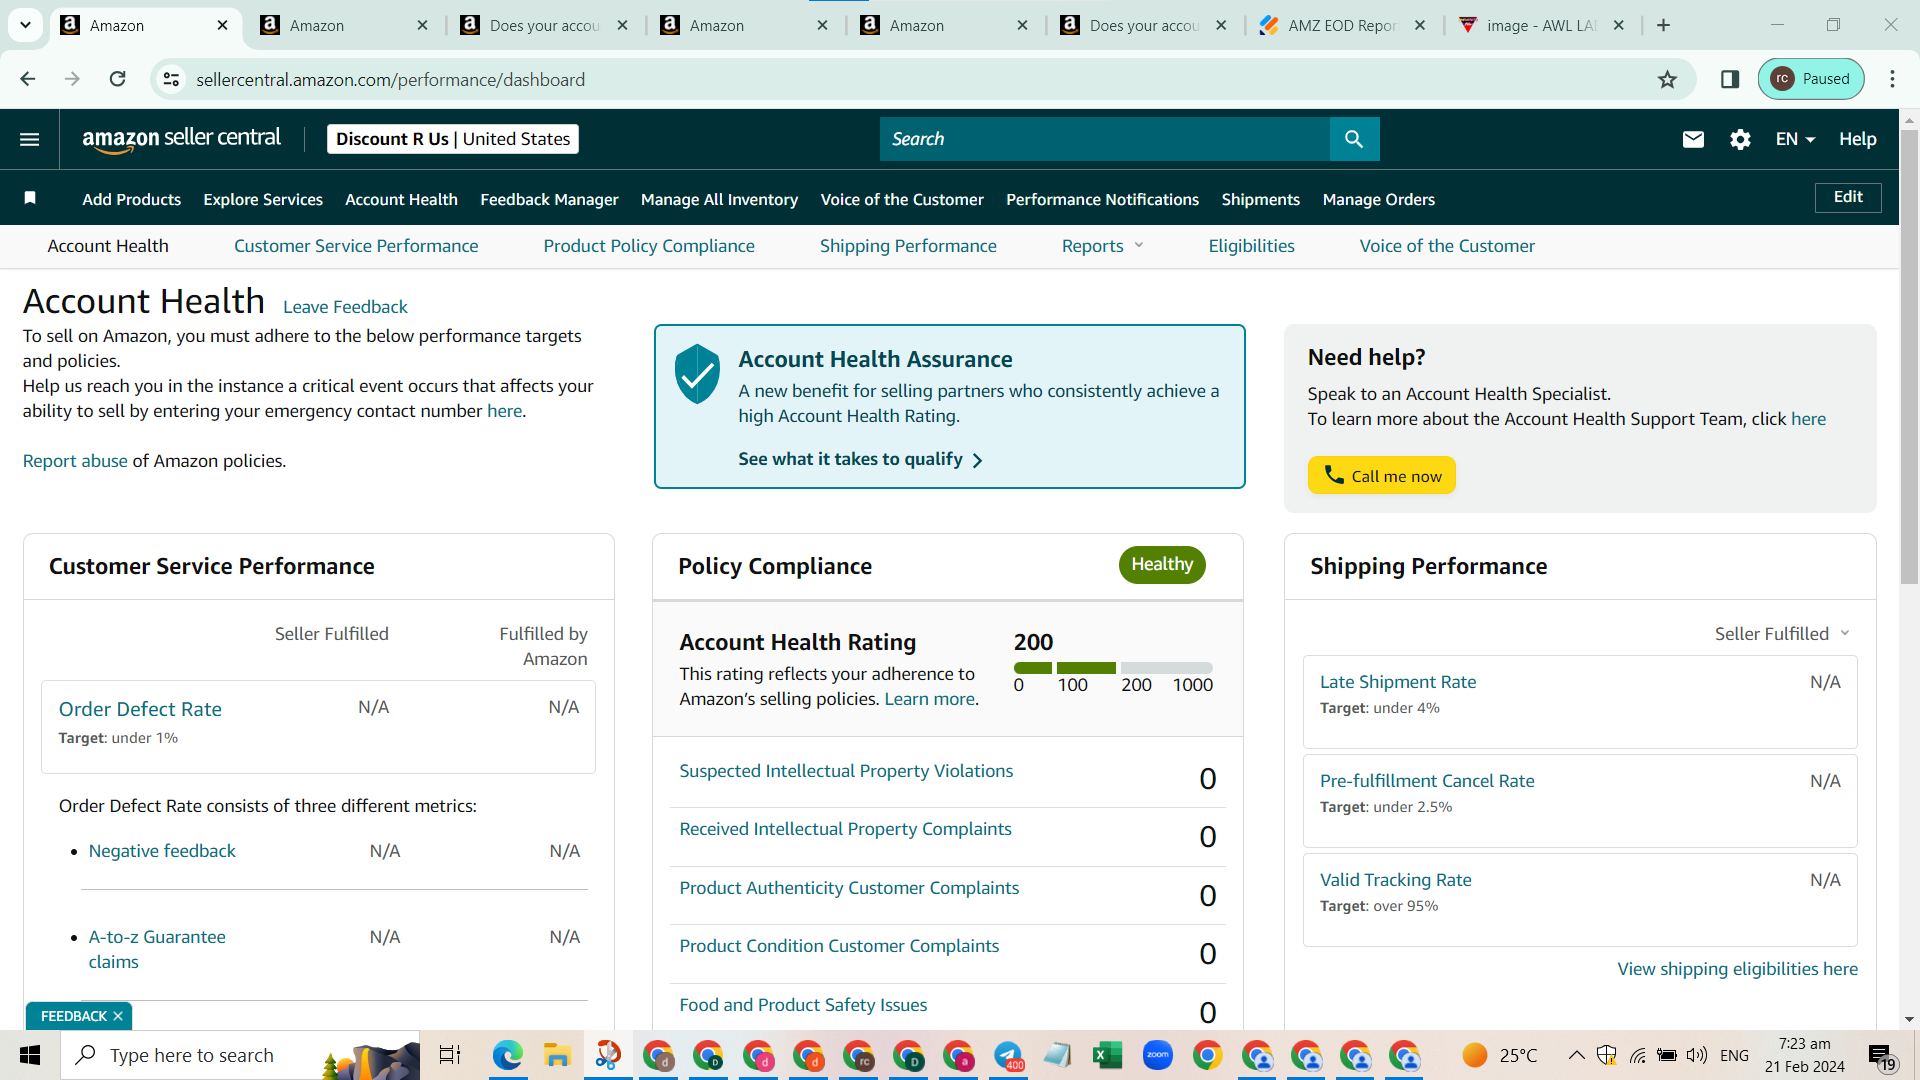Expand See what it takes to qualify
Viewport: 1920px width, 1080px height.
tap(860, 459)
